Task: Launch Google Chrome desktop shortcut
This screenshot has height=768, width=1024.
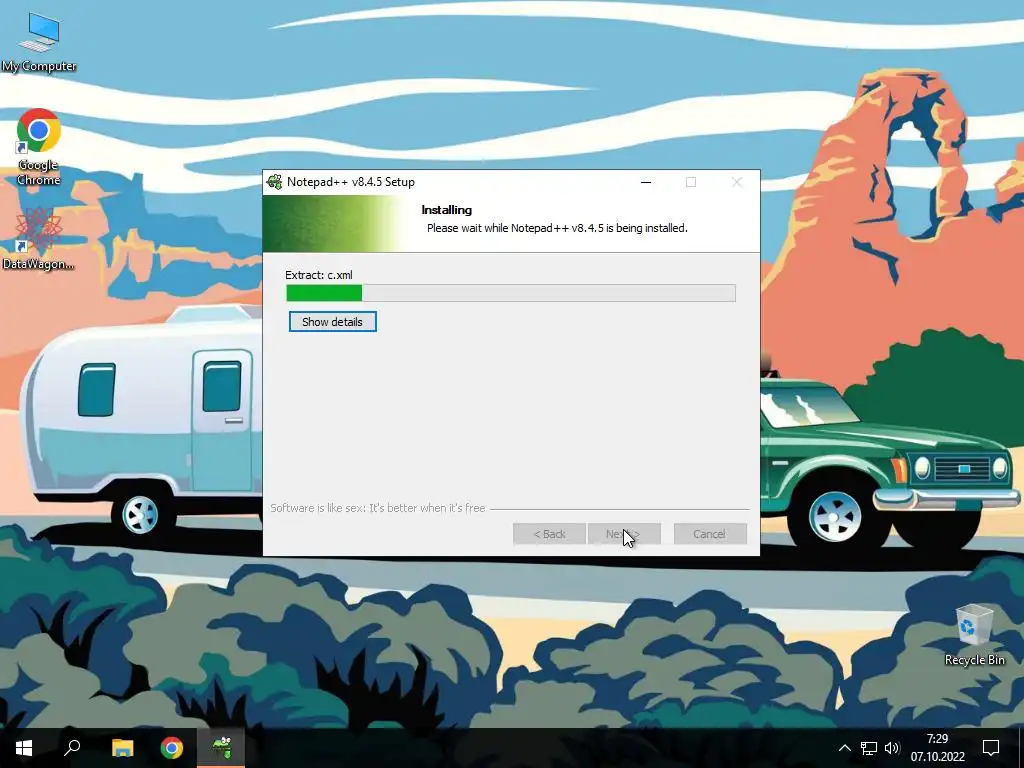Action: (39, 147)
